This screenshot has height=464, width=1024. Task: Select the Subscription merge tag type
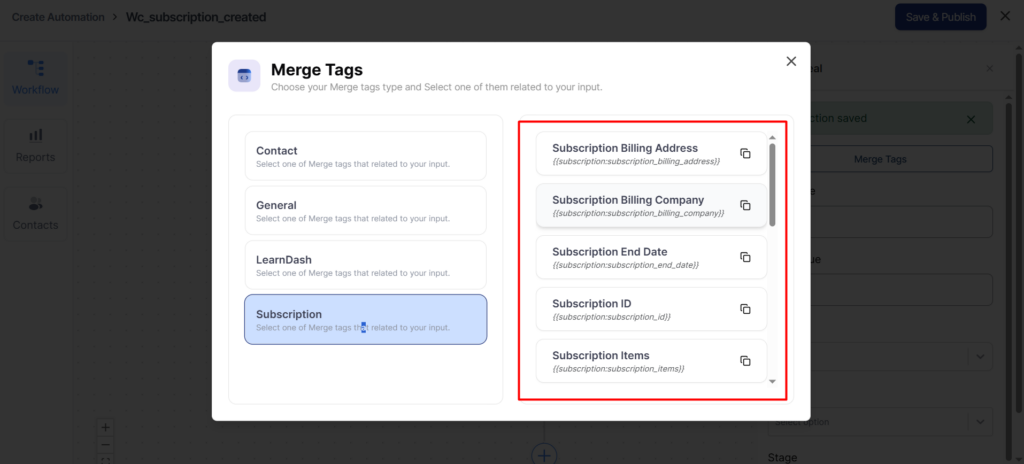click(x=365, y=319)
